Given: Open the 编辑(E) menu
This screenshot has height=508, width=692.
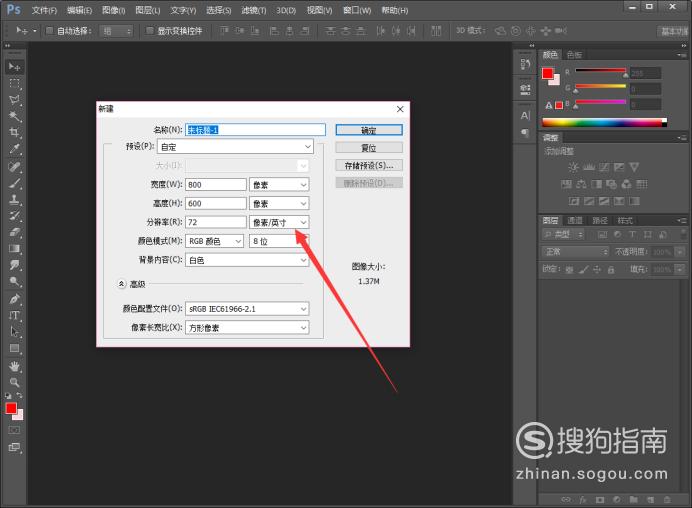Looking at the screenshot, I should tap(79, 10).
